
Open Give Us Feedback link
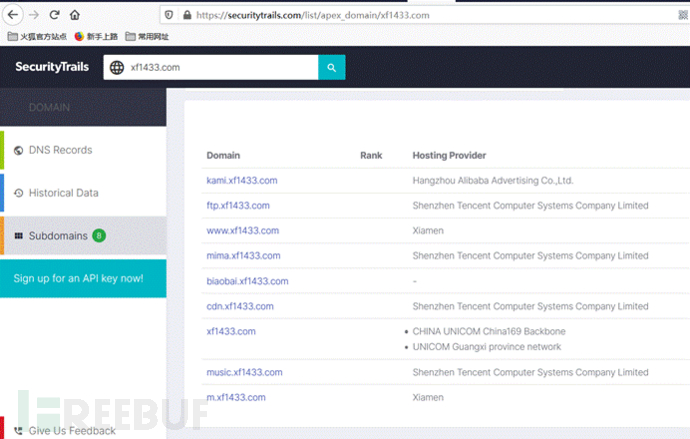point(72,431)
